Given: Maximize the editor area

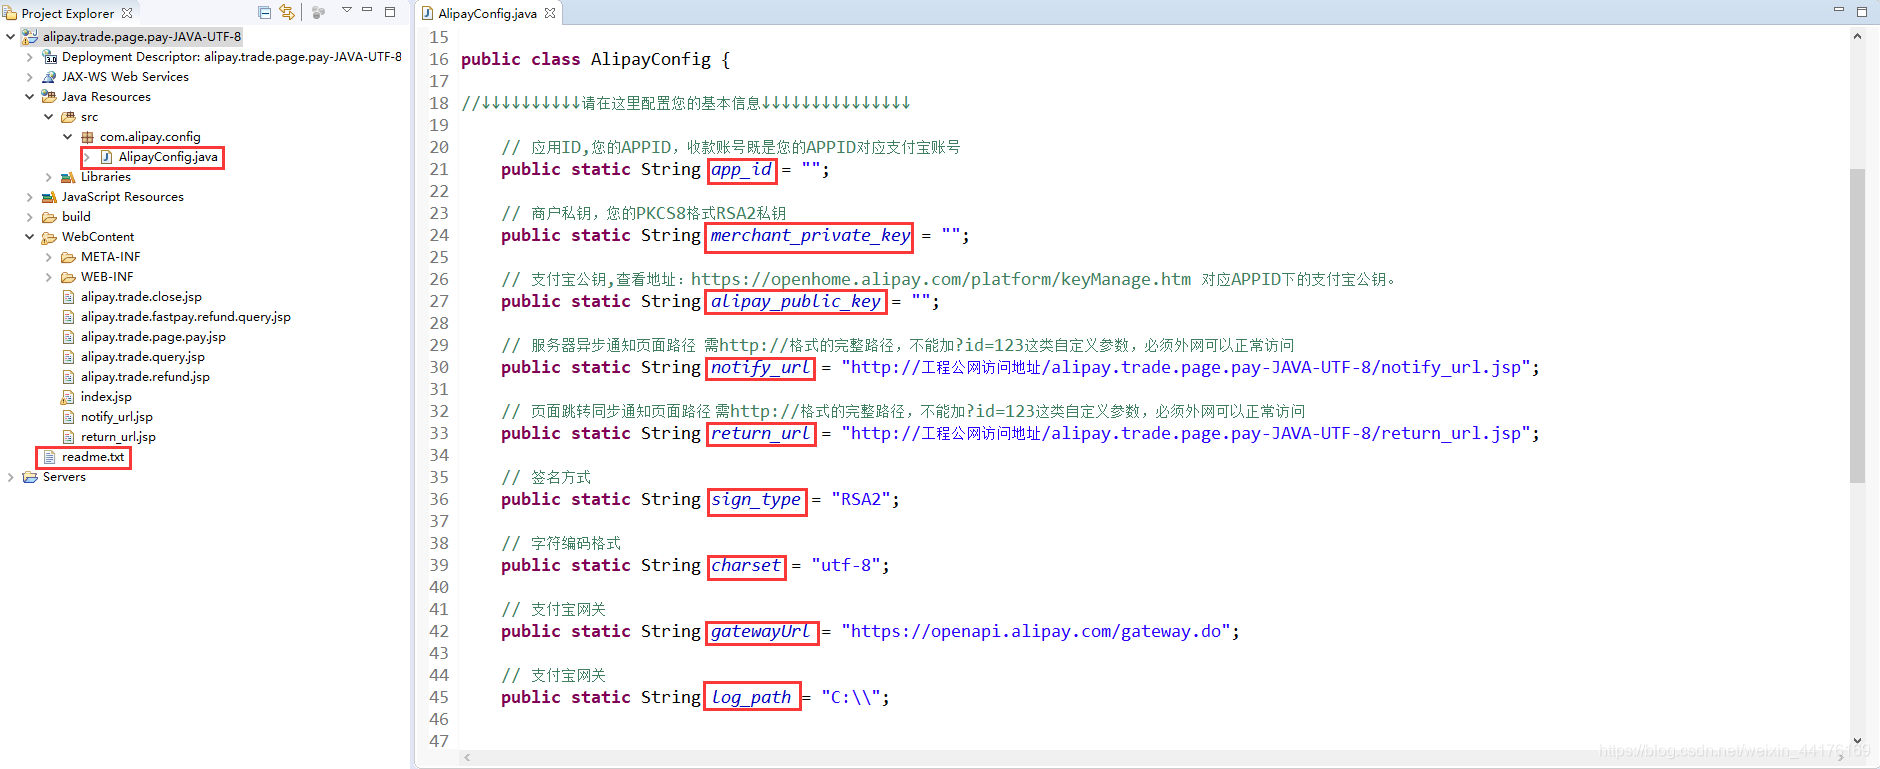Looking at the screenshot, I should [1862, 12].
